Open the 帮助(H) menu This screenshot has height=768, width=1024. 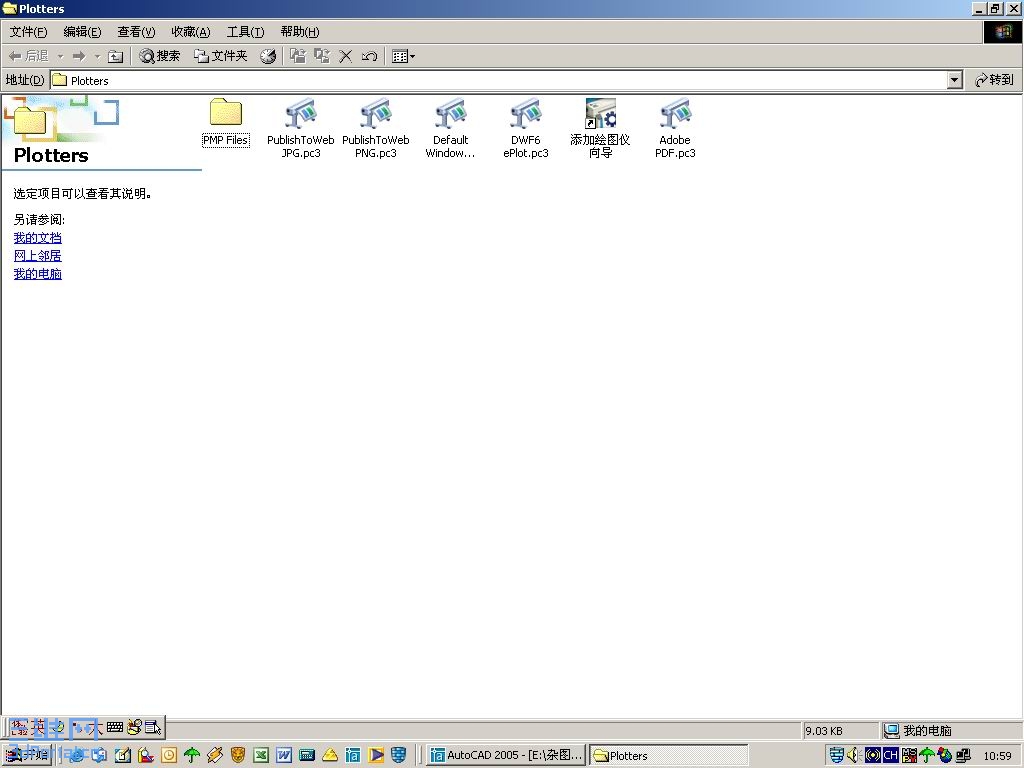[x=300, y=32]
